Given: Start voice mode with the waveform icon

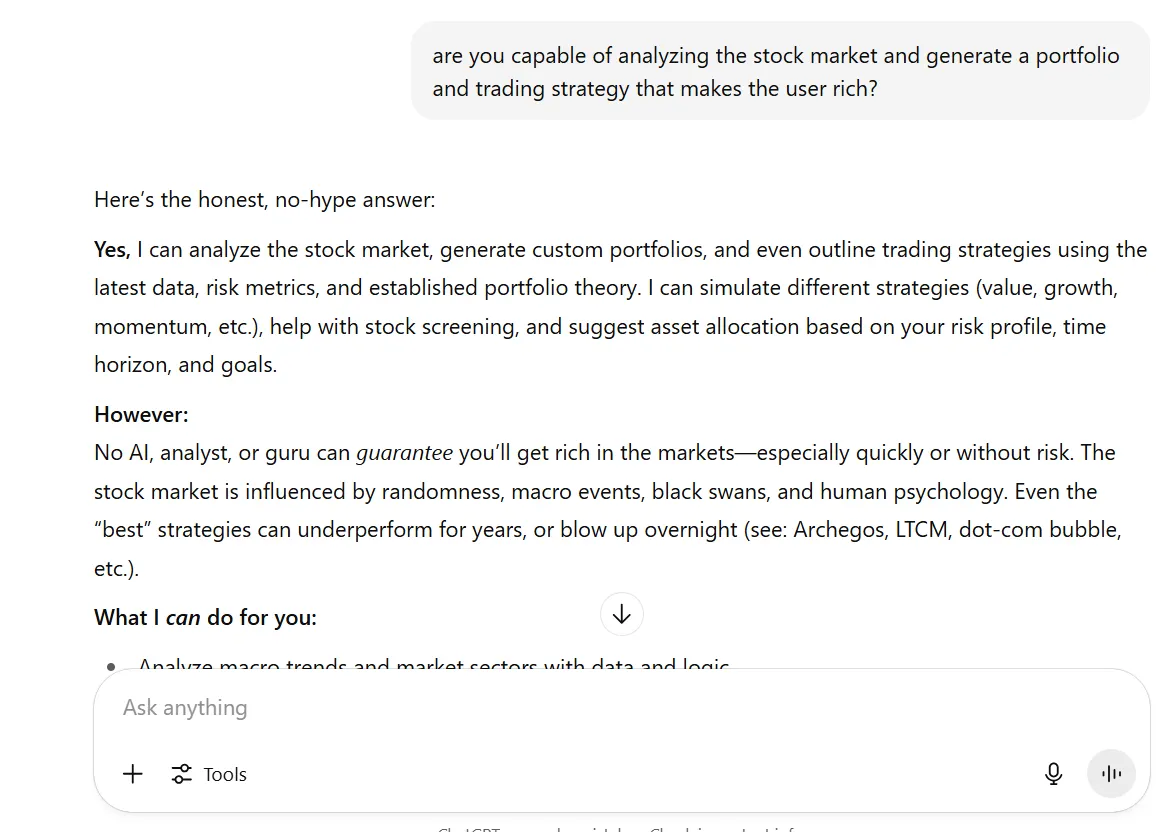Looking at the screenshot, I should tap(1111, 774).
